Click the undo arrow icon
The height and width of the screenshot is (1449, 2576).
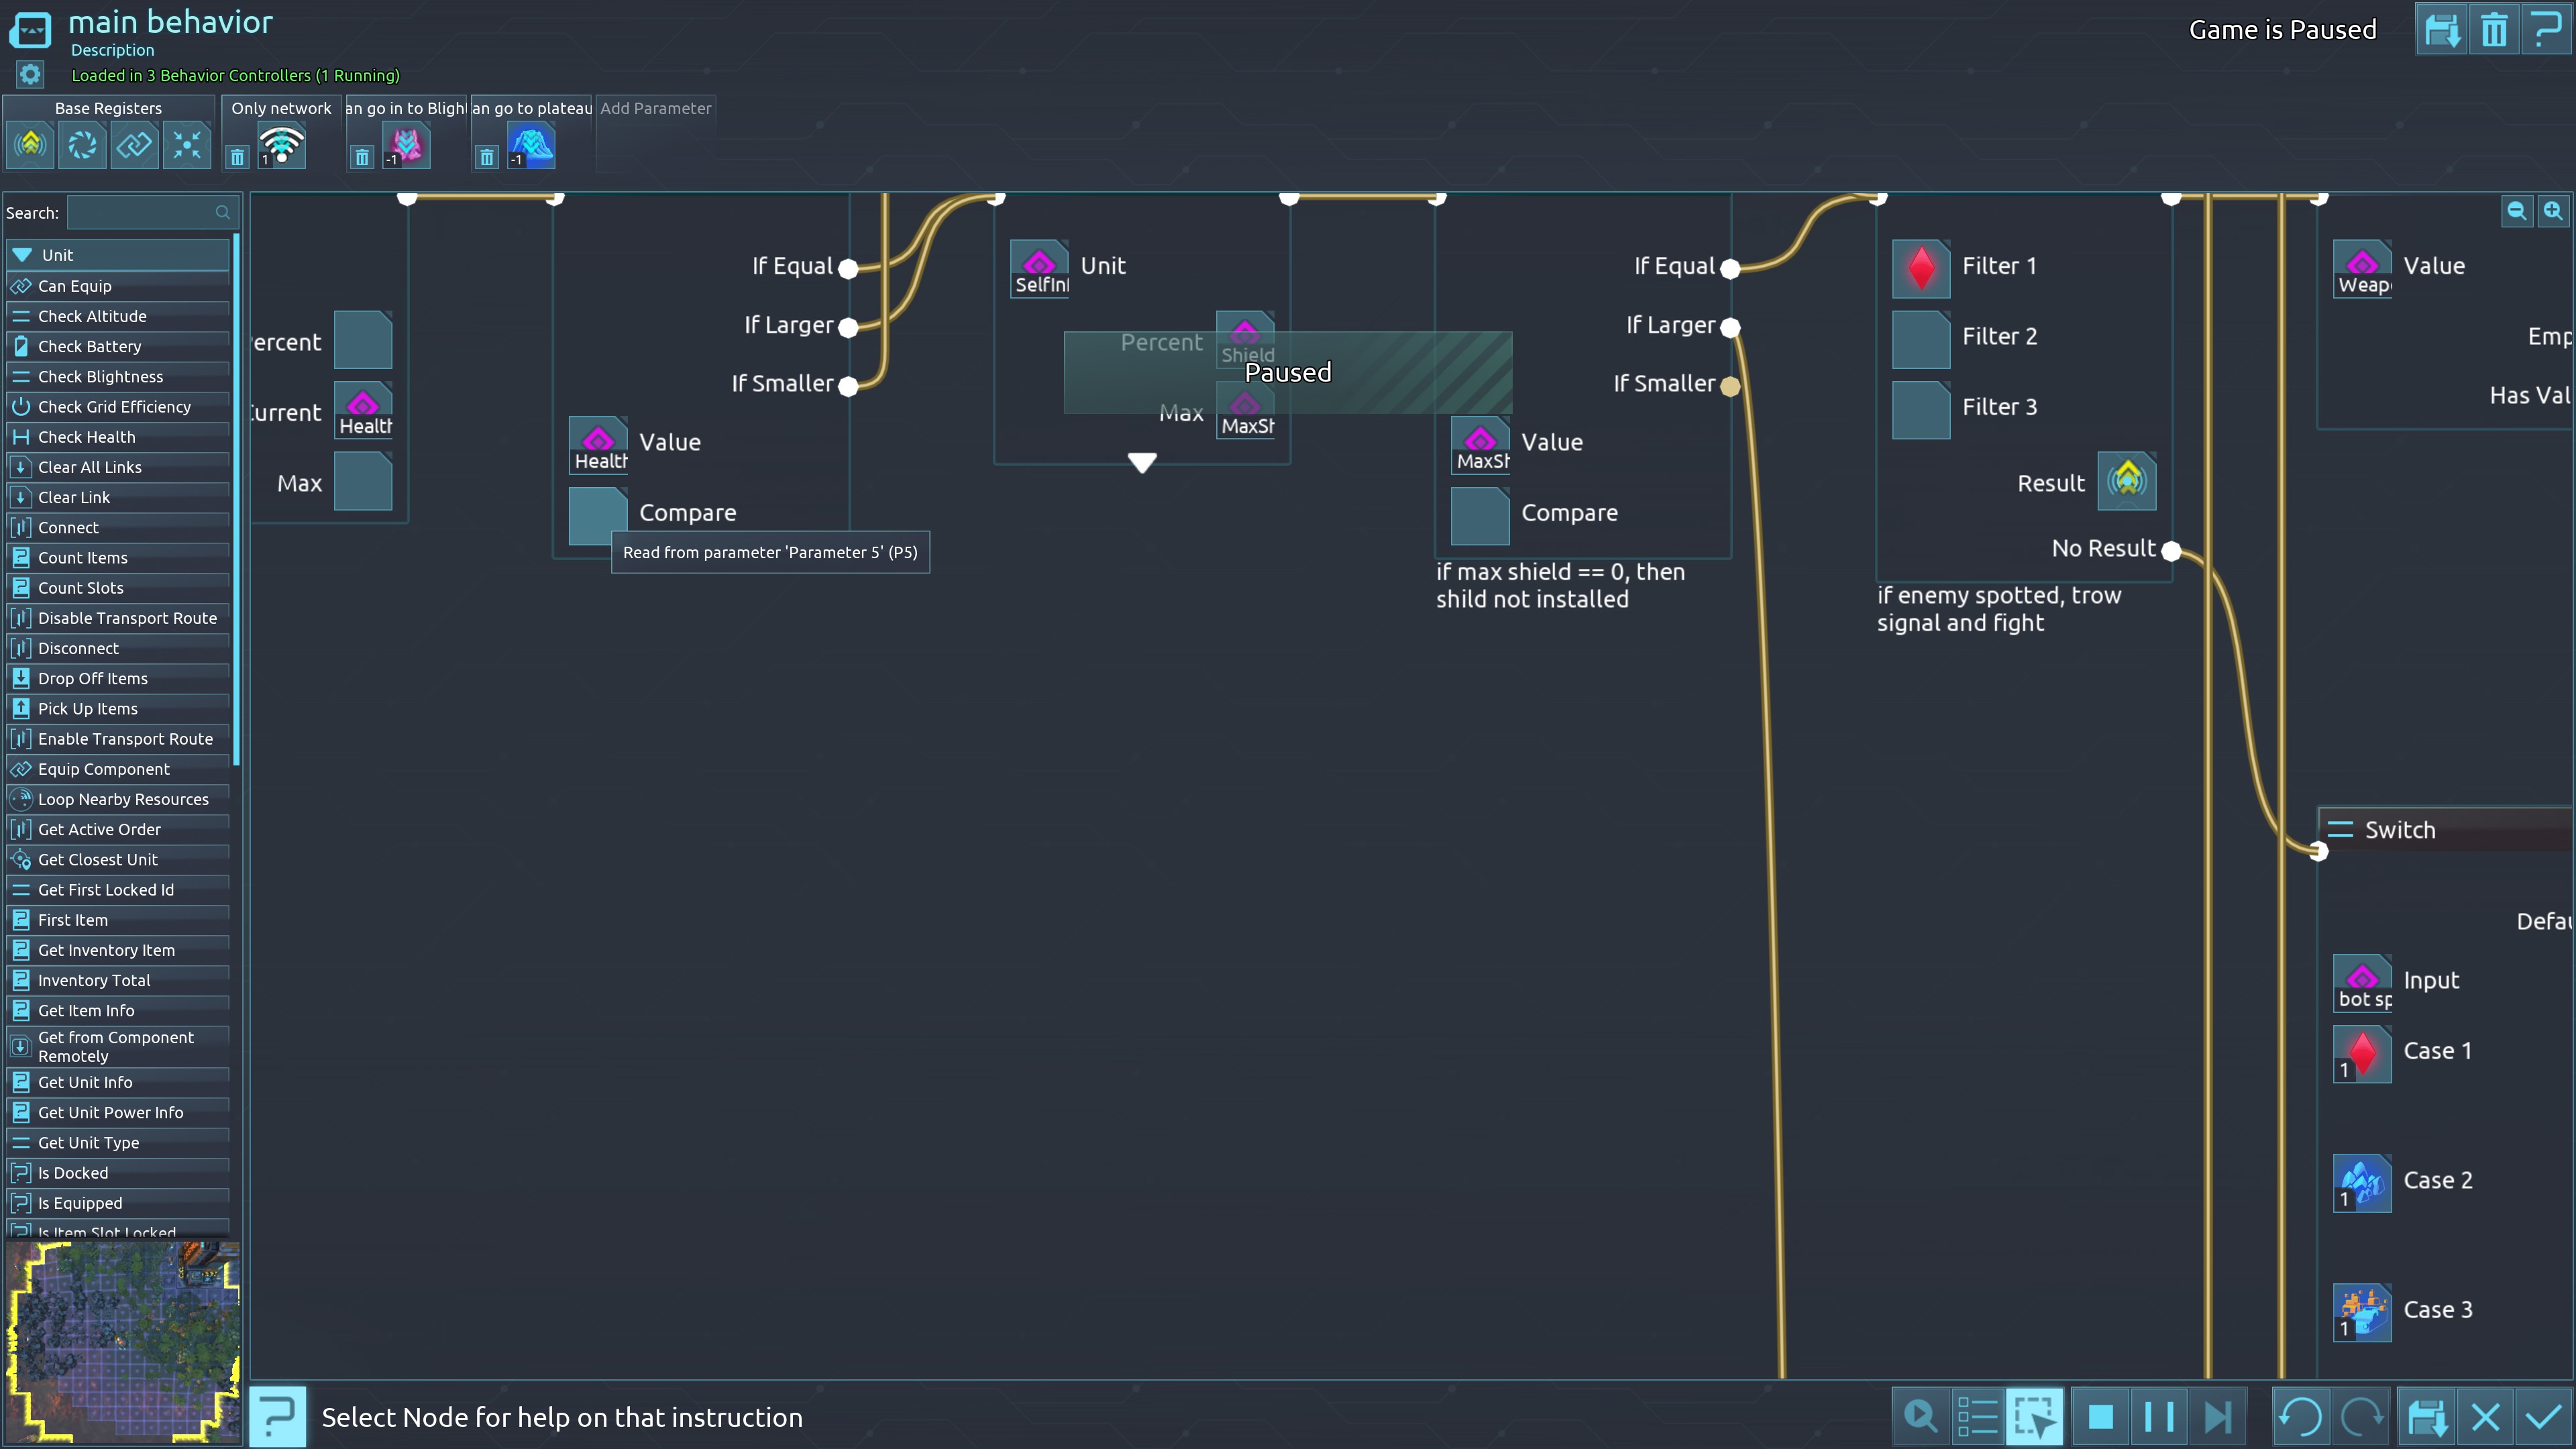coord(2301,1417)
